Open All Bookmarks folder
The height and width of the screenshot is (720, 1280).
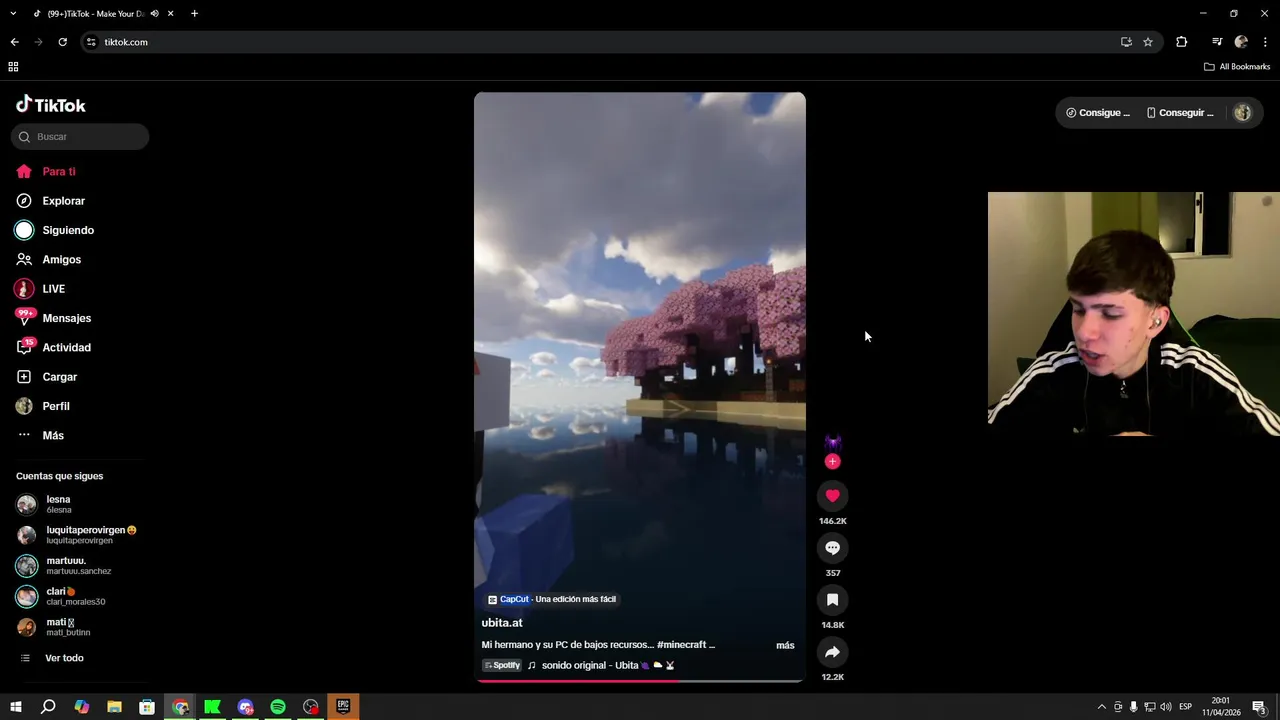click(1237, 67)
